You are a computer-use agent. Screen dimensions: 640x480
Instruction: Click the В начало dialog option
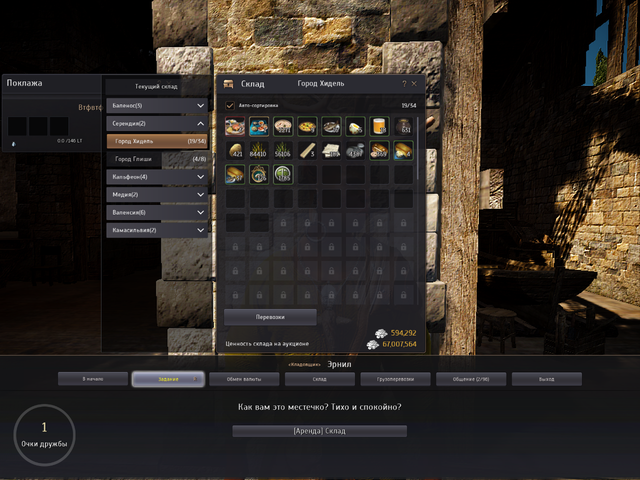click(93, 379)
